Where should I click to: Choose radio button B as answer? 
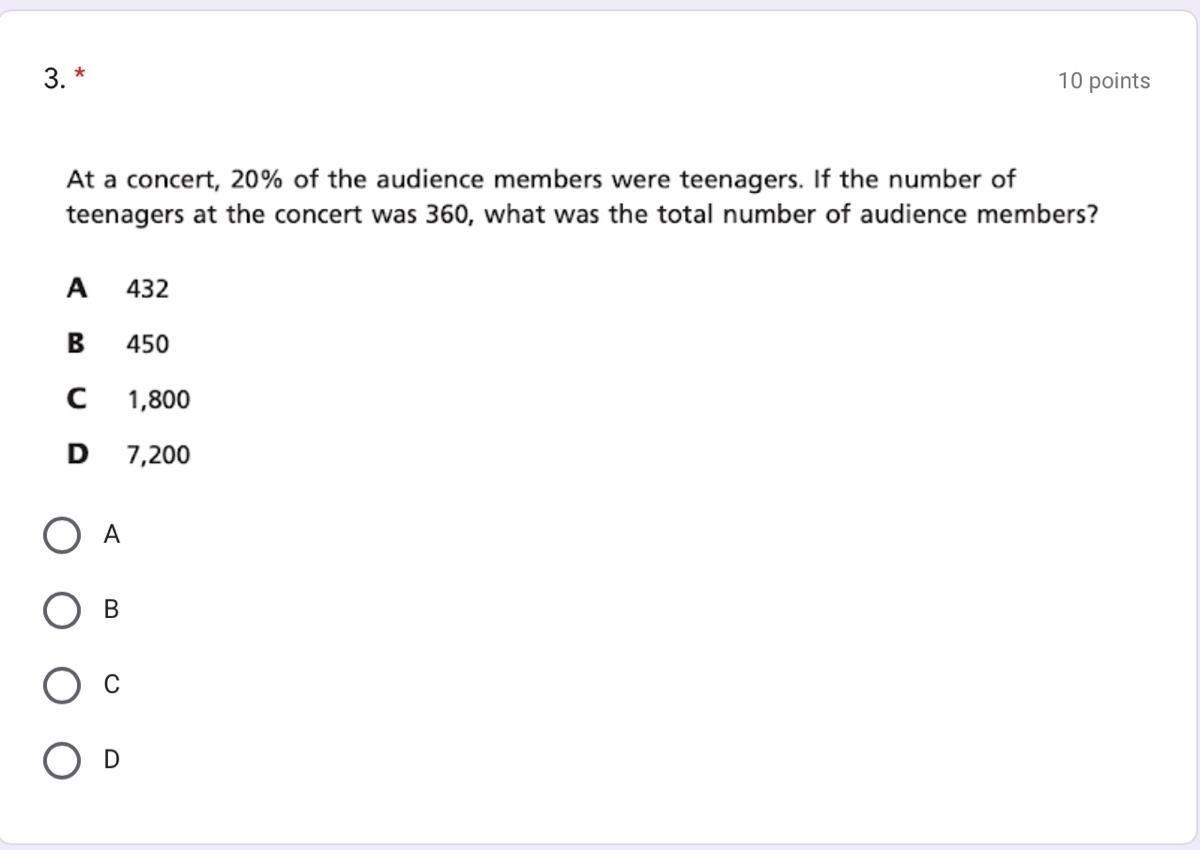62,610
